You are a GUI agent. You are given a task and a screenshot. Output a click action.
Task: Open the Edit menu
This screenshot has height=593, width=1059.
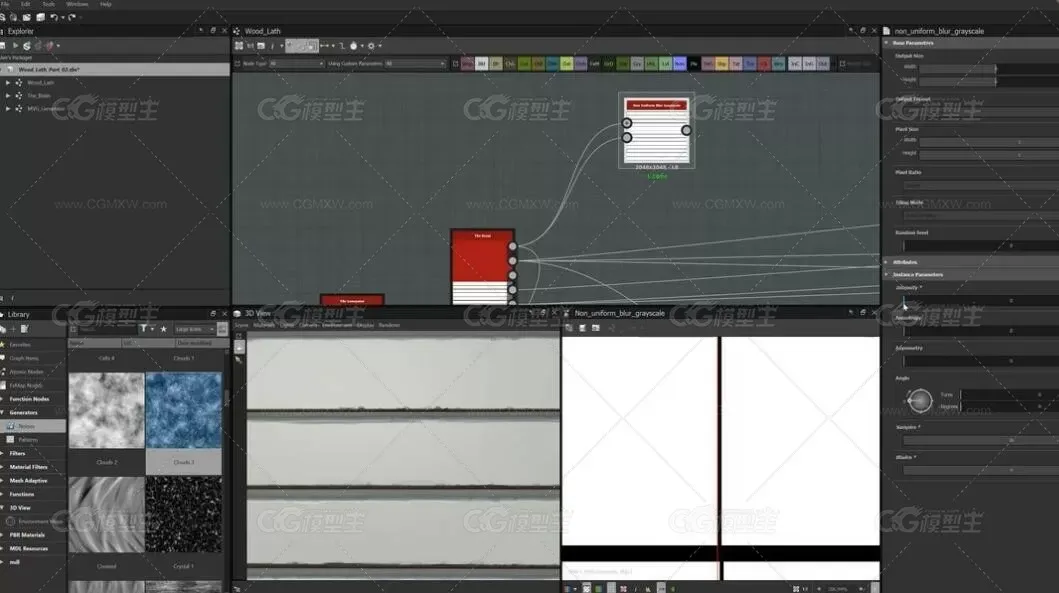tap(26, 4)
